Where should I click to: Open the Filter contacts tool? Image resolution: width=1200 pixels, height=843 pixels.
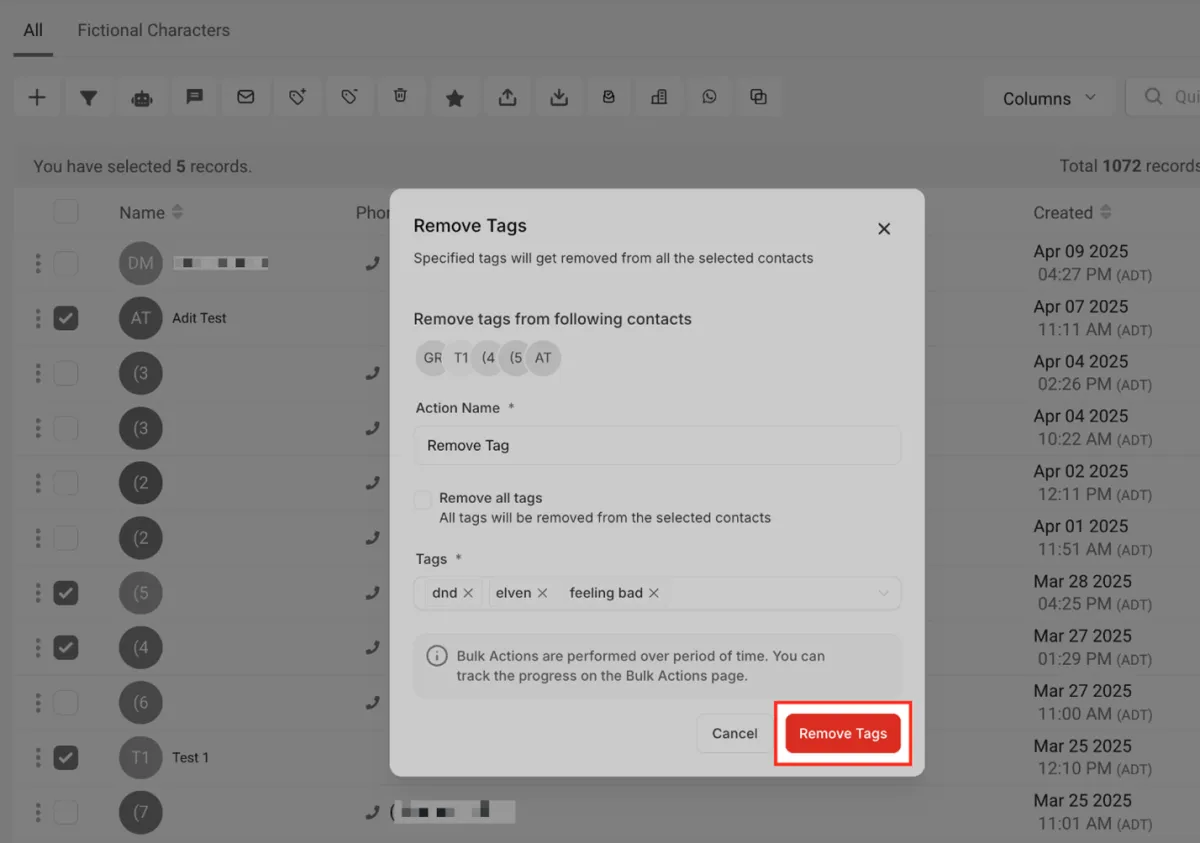89,97
